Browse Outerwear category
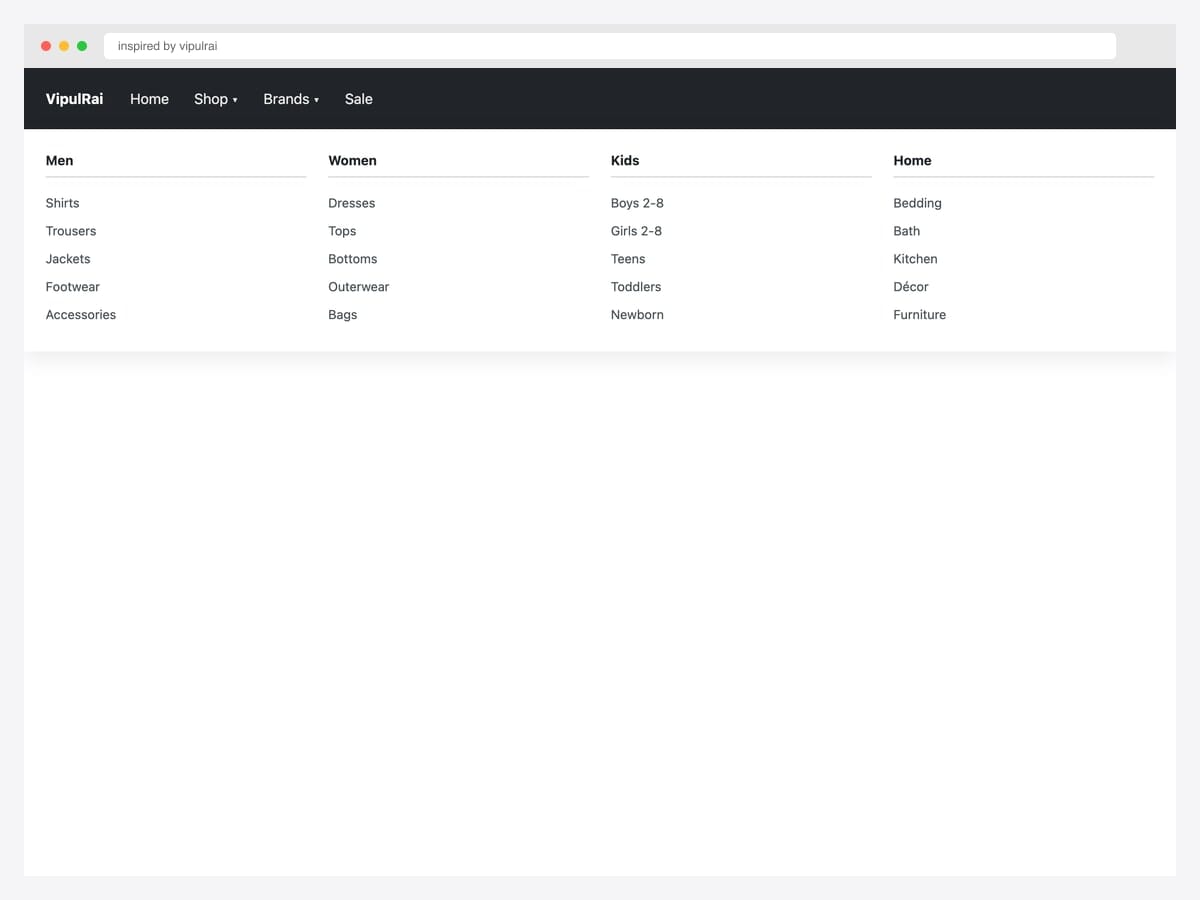Viewport: 1200px width, 900px height. click(x=359, y=287)
